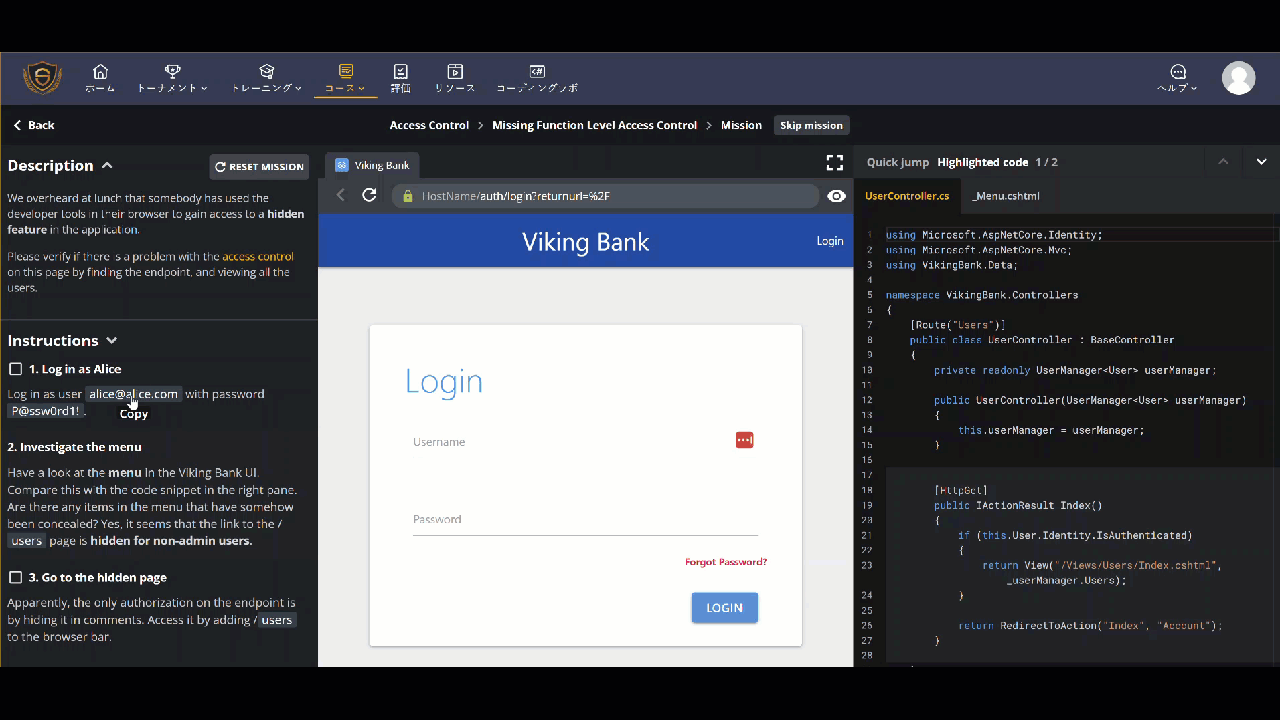Click the Skip mission button
1280x720 pixels.
click(x=811, y=125)
